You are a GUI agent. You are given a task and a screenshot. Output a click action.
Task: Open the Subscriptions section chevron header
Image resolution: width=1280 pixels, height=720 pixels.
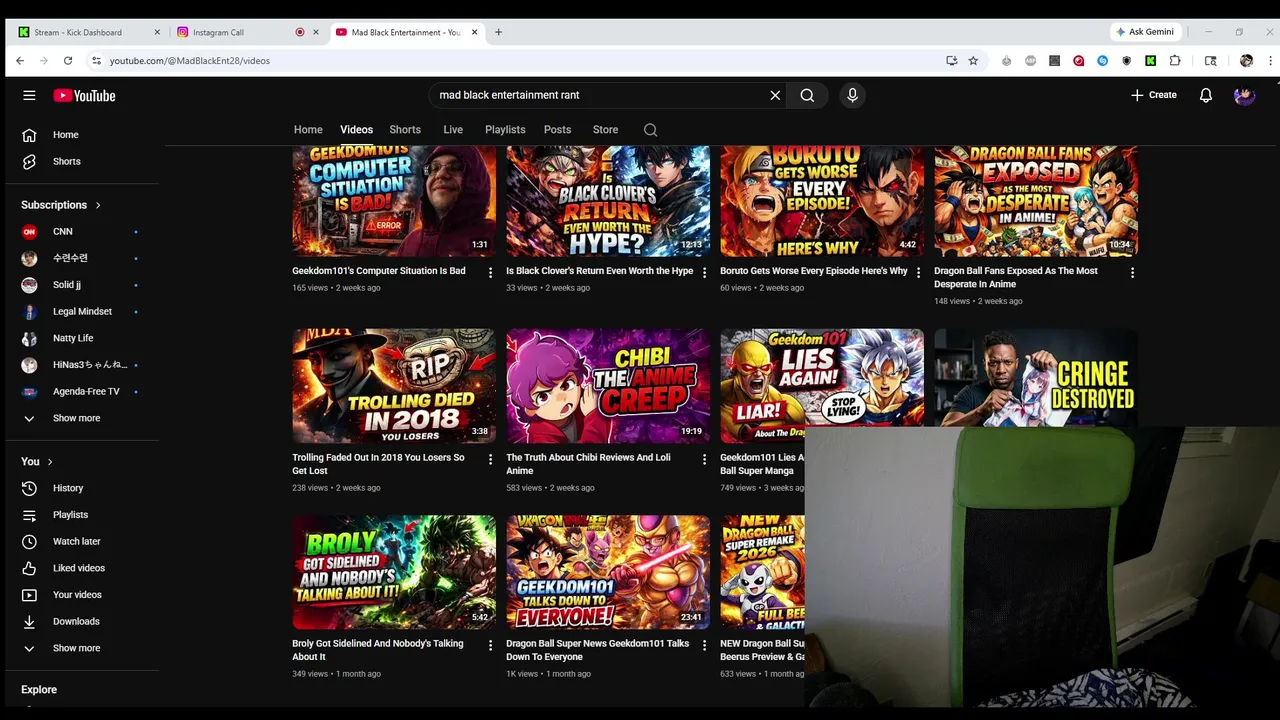pyautogui.click(x=62, y=205)
